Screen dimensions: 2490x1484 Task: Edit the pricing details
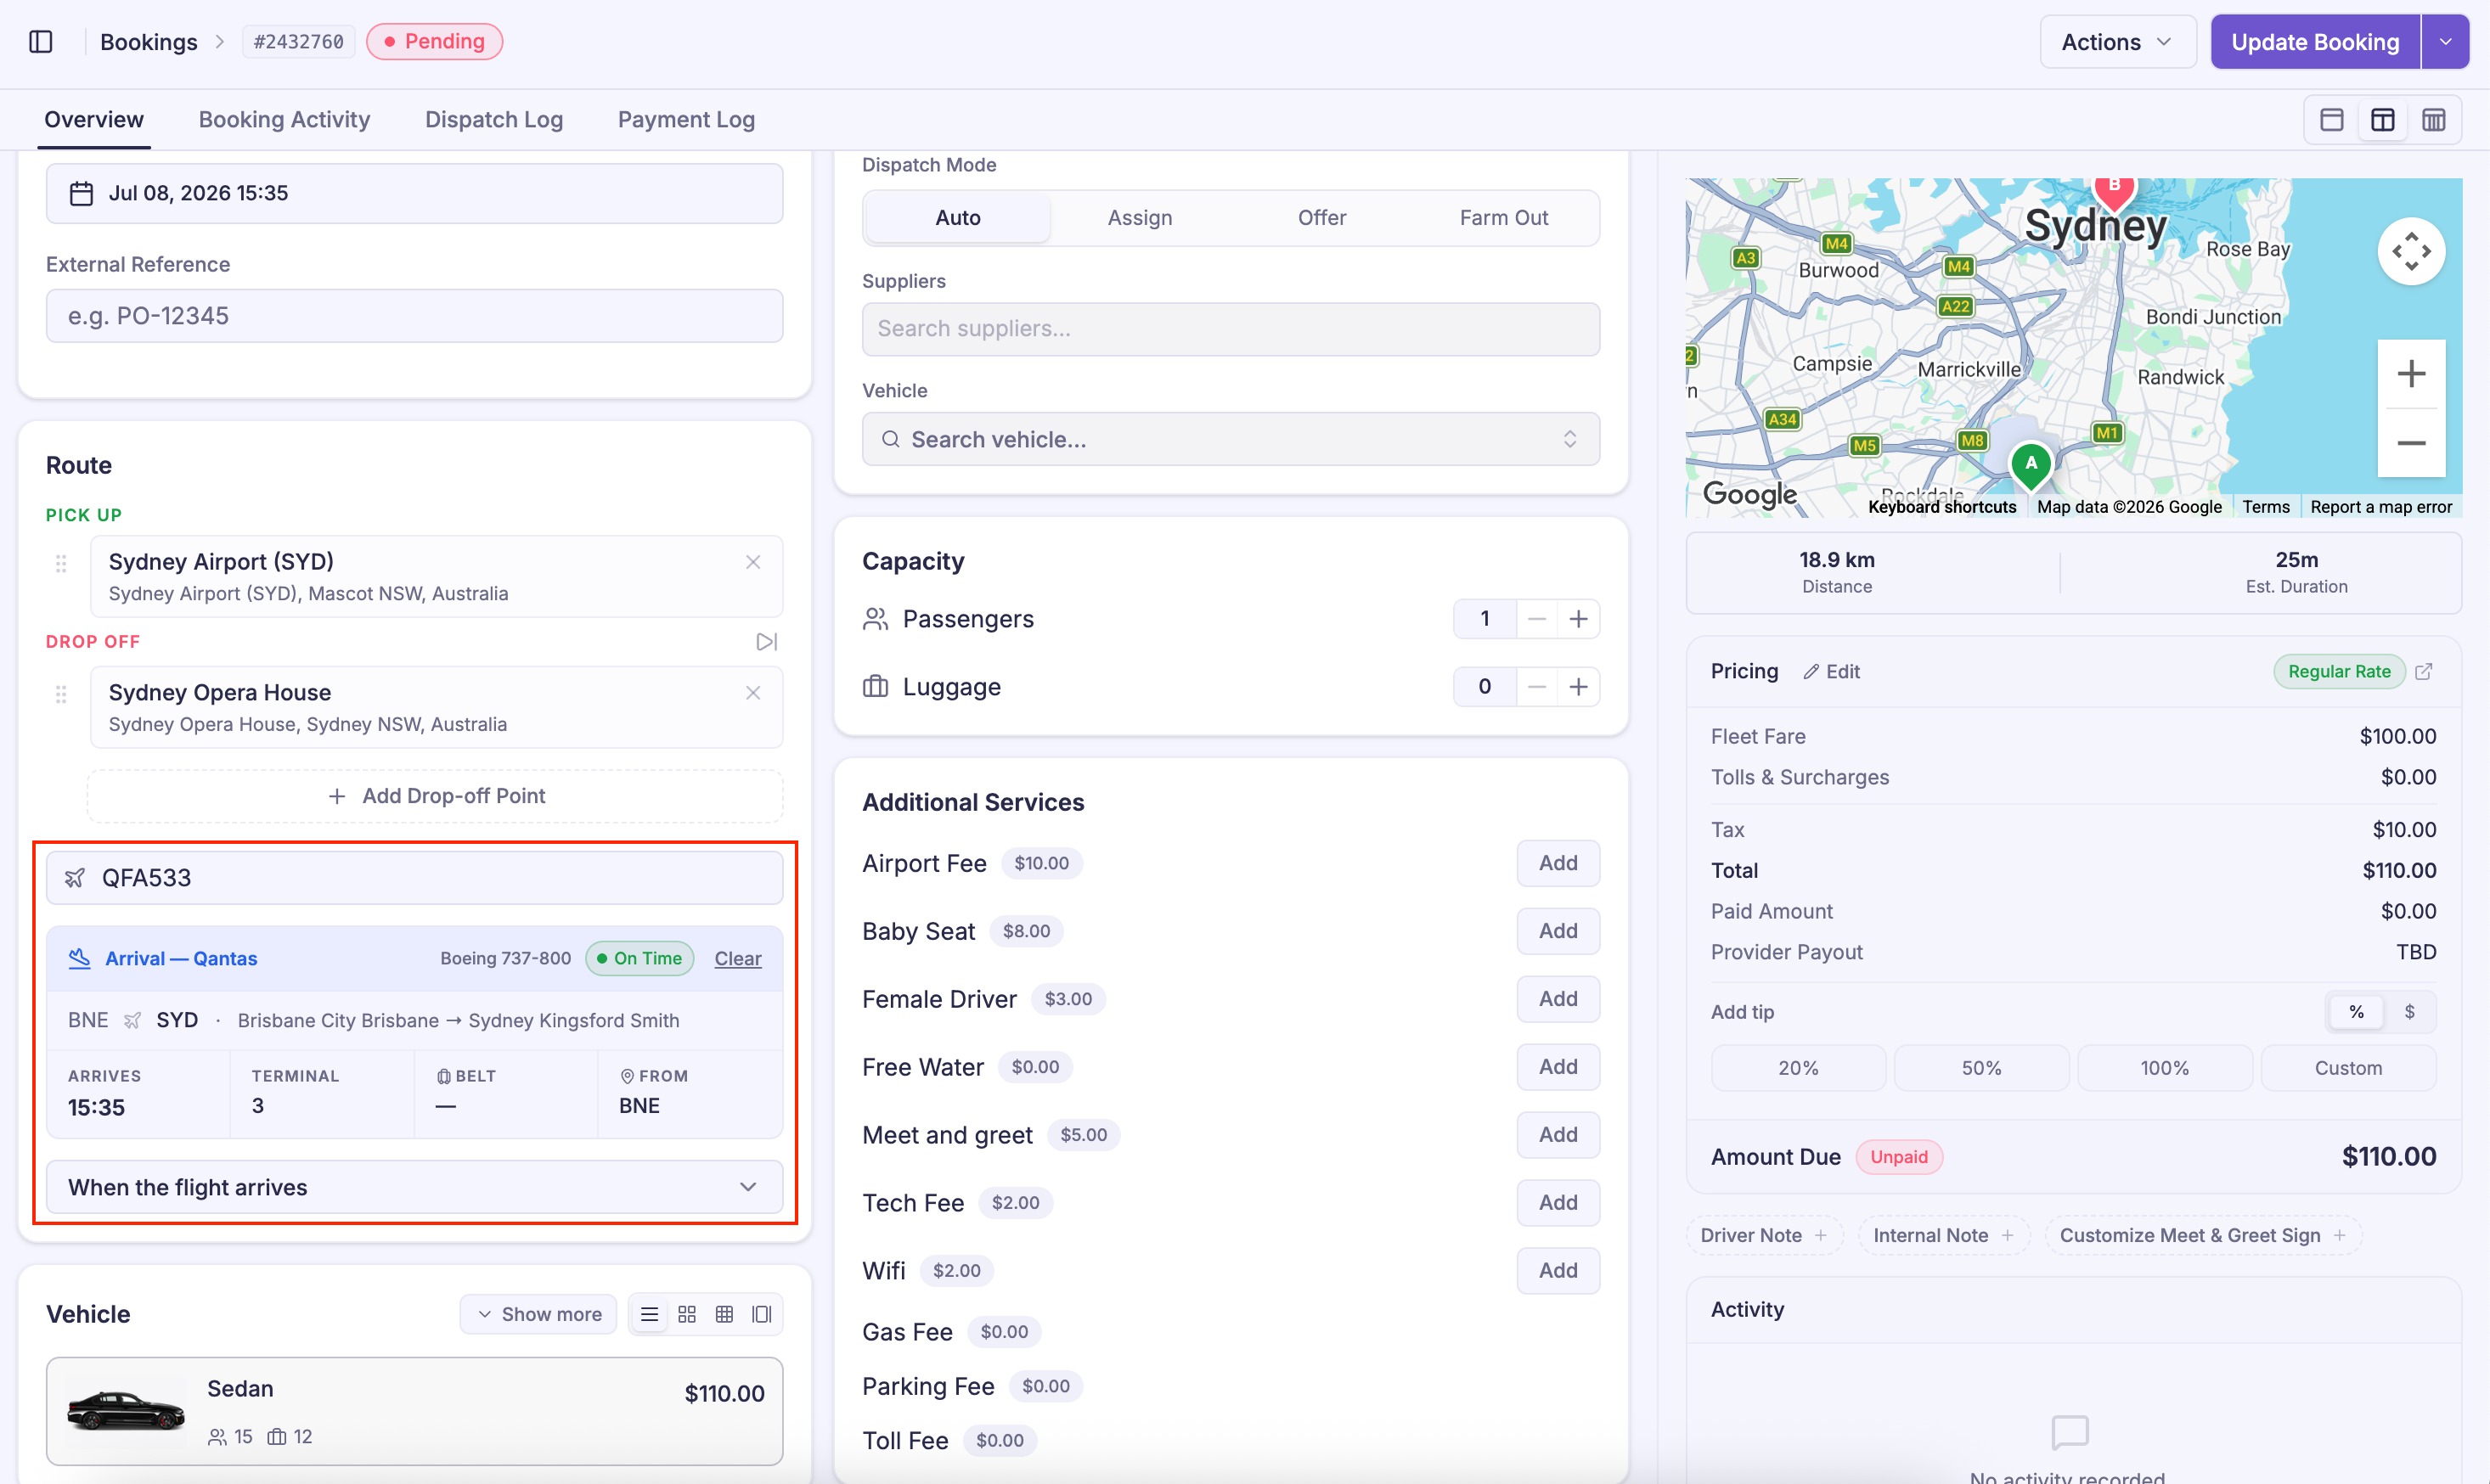point(1832,672)
